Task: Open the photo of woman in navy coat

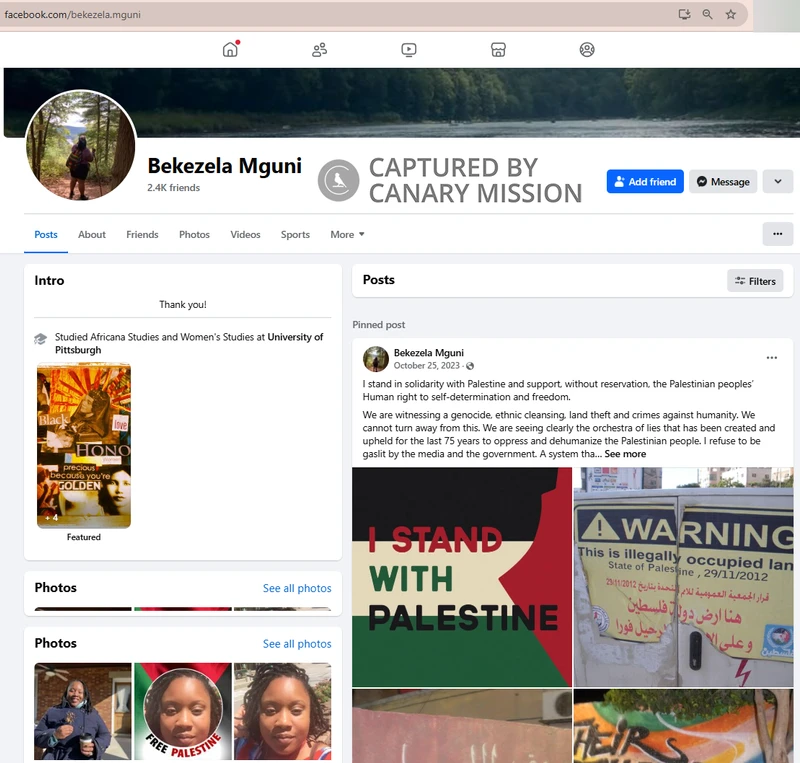Action: [83, 711]
